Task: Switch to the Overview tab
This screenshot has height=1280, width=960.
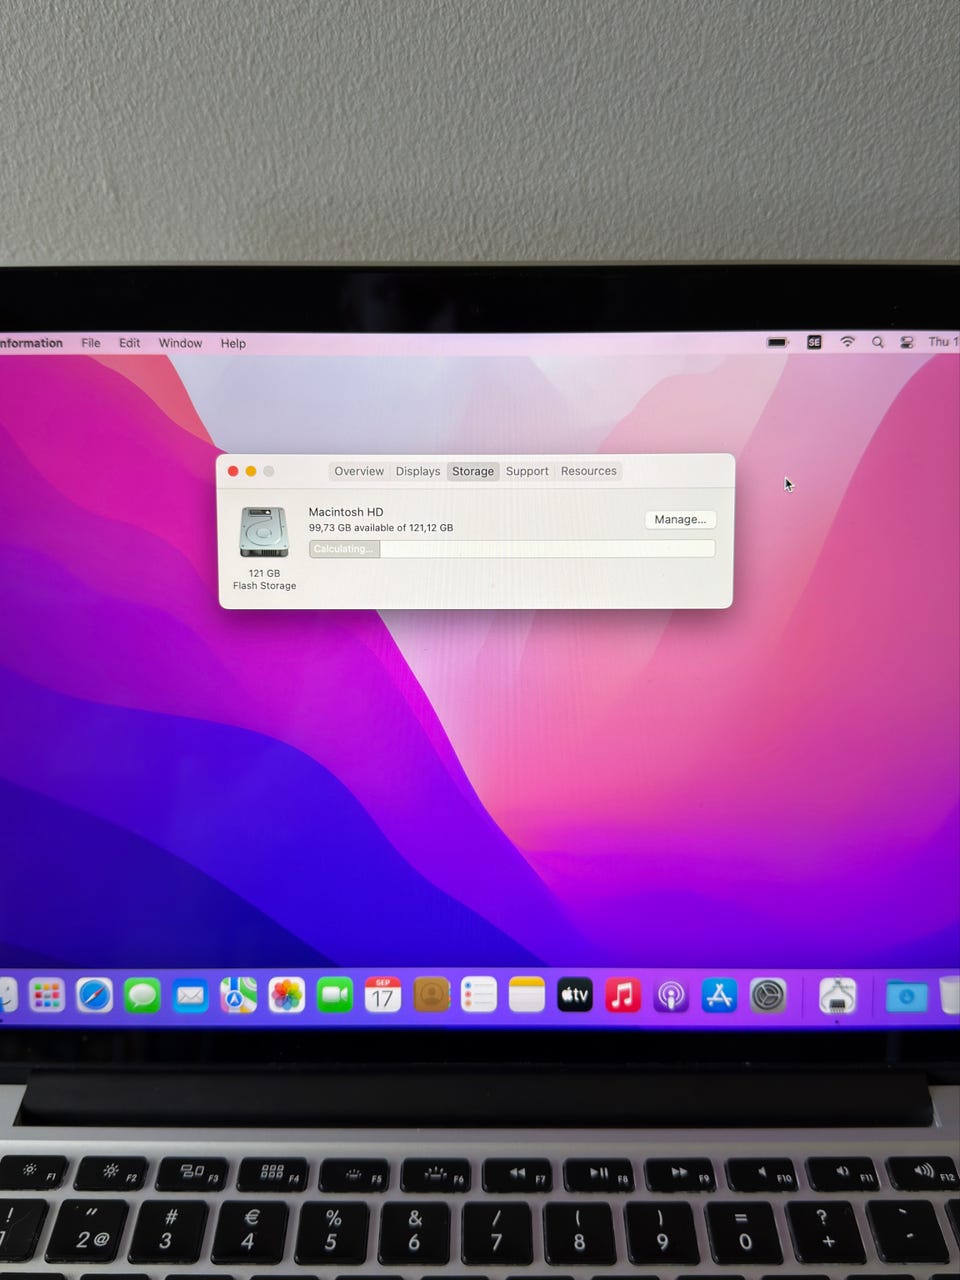Action: pos(359,471)
